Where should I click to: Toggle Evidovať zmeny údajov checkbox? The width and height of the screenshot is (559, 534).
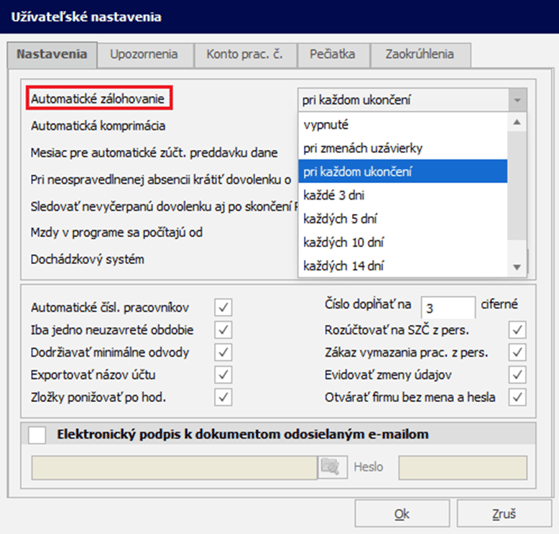coord(517,375)
